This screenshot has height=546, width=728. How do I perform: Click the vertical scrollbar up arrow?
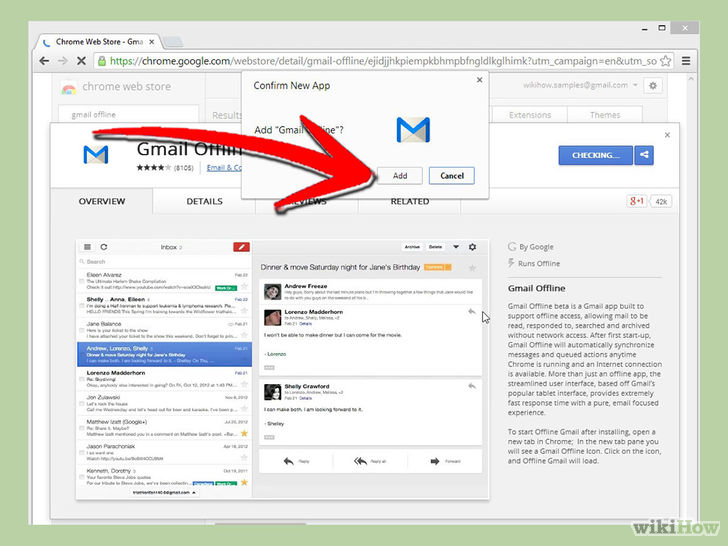691,80
